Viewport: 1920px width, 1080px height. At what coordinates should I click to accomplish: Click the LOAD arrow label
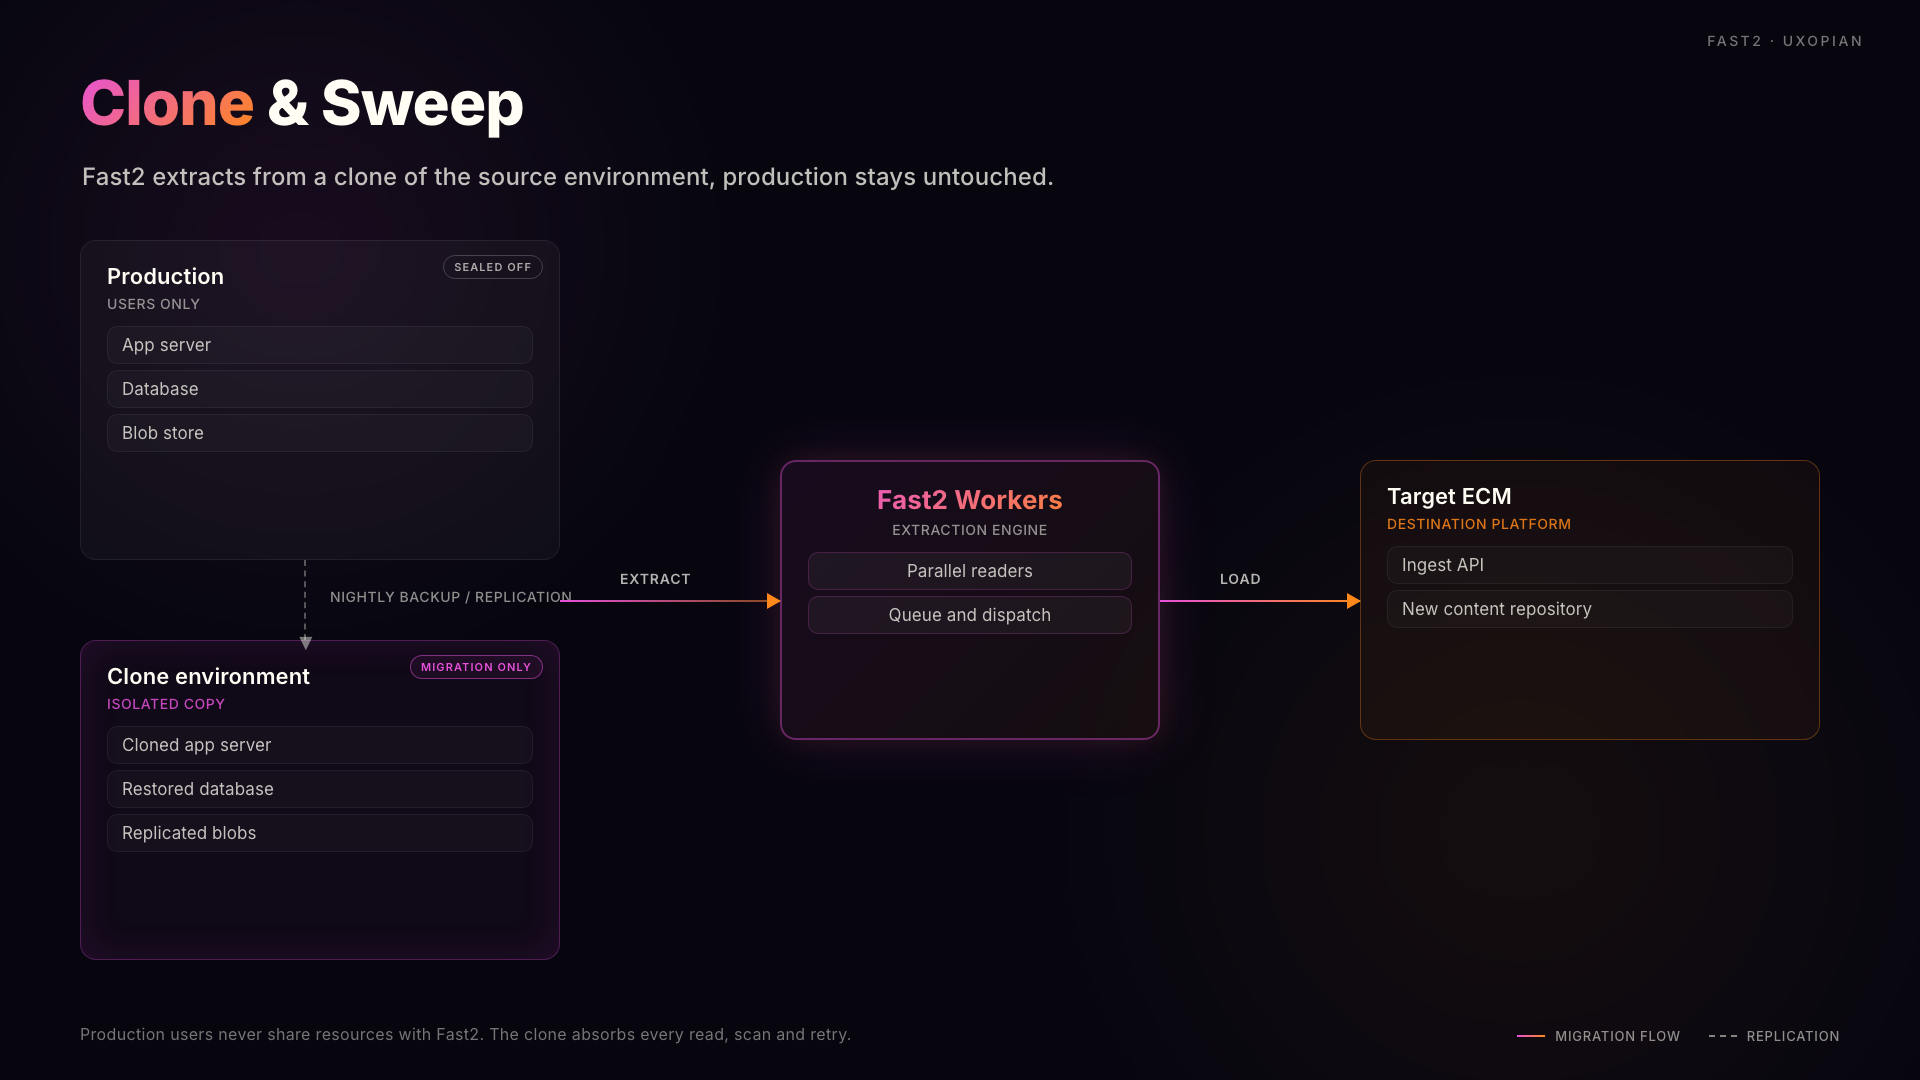(1240, 579)
